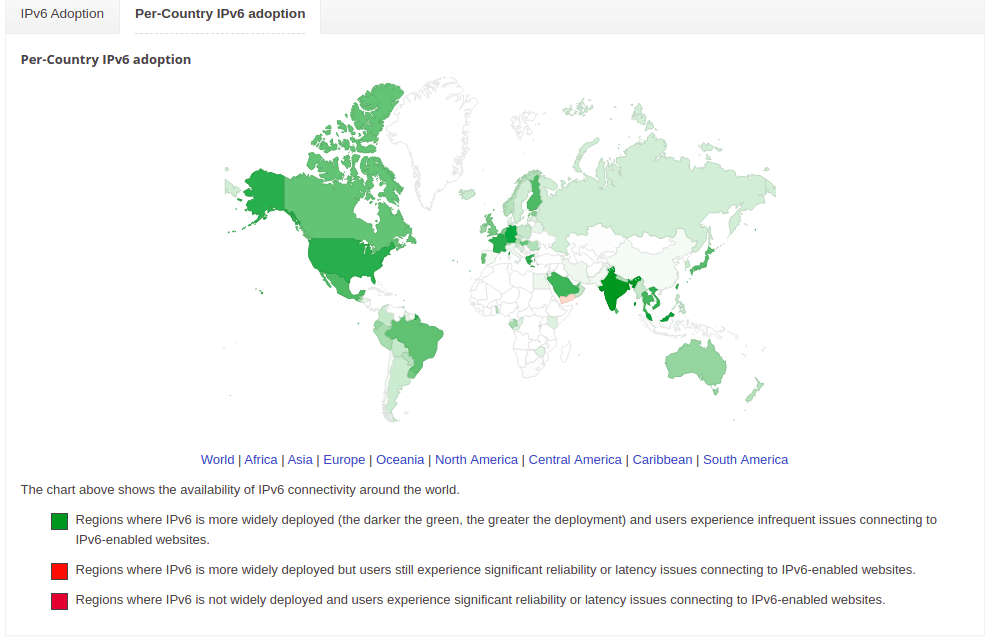
Task: View IPv6 adoption for Africa
Action: [260, 459]
